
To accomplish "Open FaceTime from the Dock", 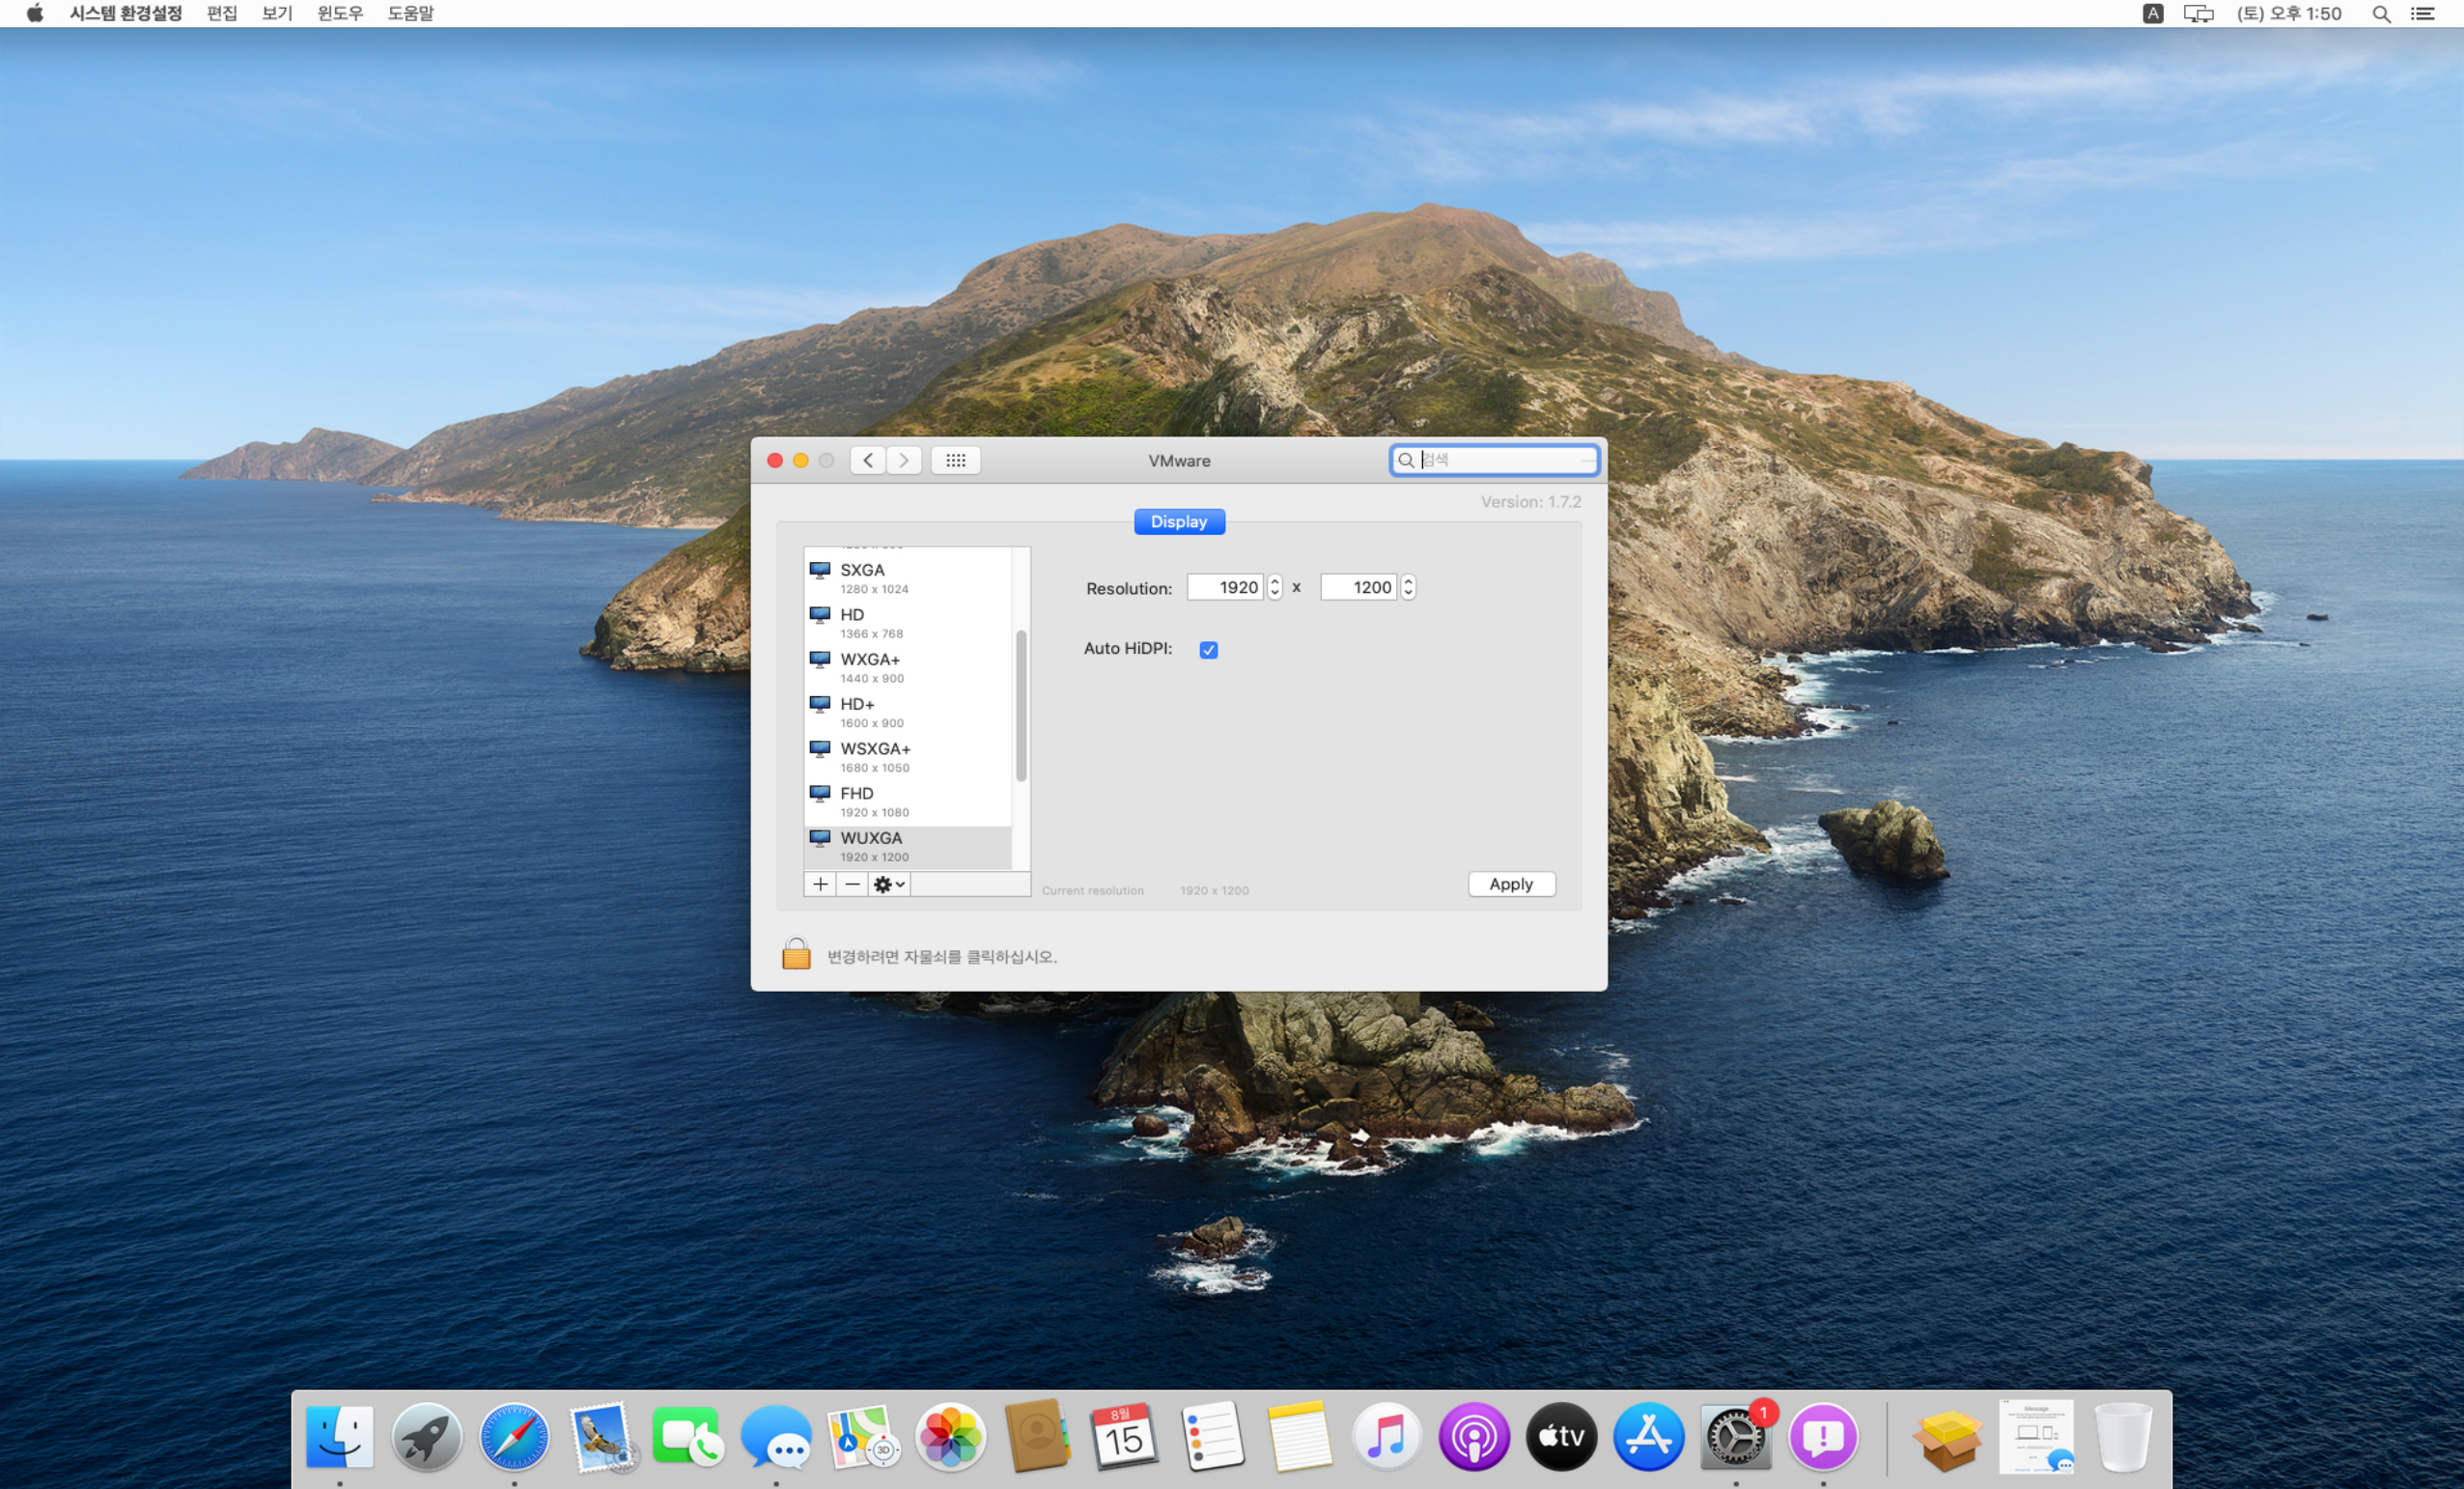I will (688, 1437).
